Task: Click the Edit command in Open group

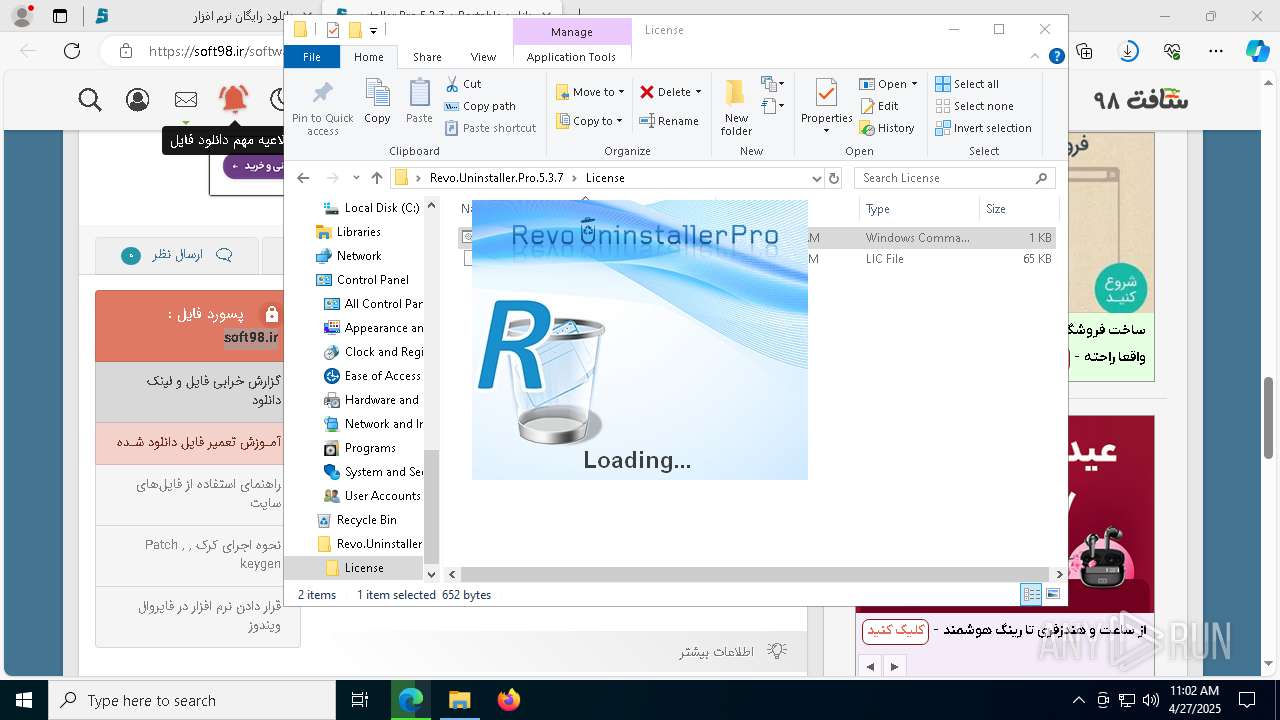Action: (x=879, y=106)
